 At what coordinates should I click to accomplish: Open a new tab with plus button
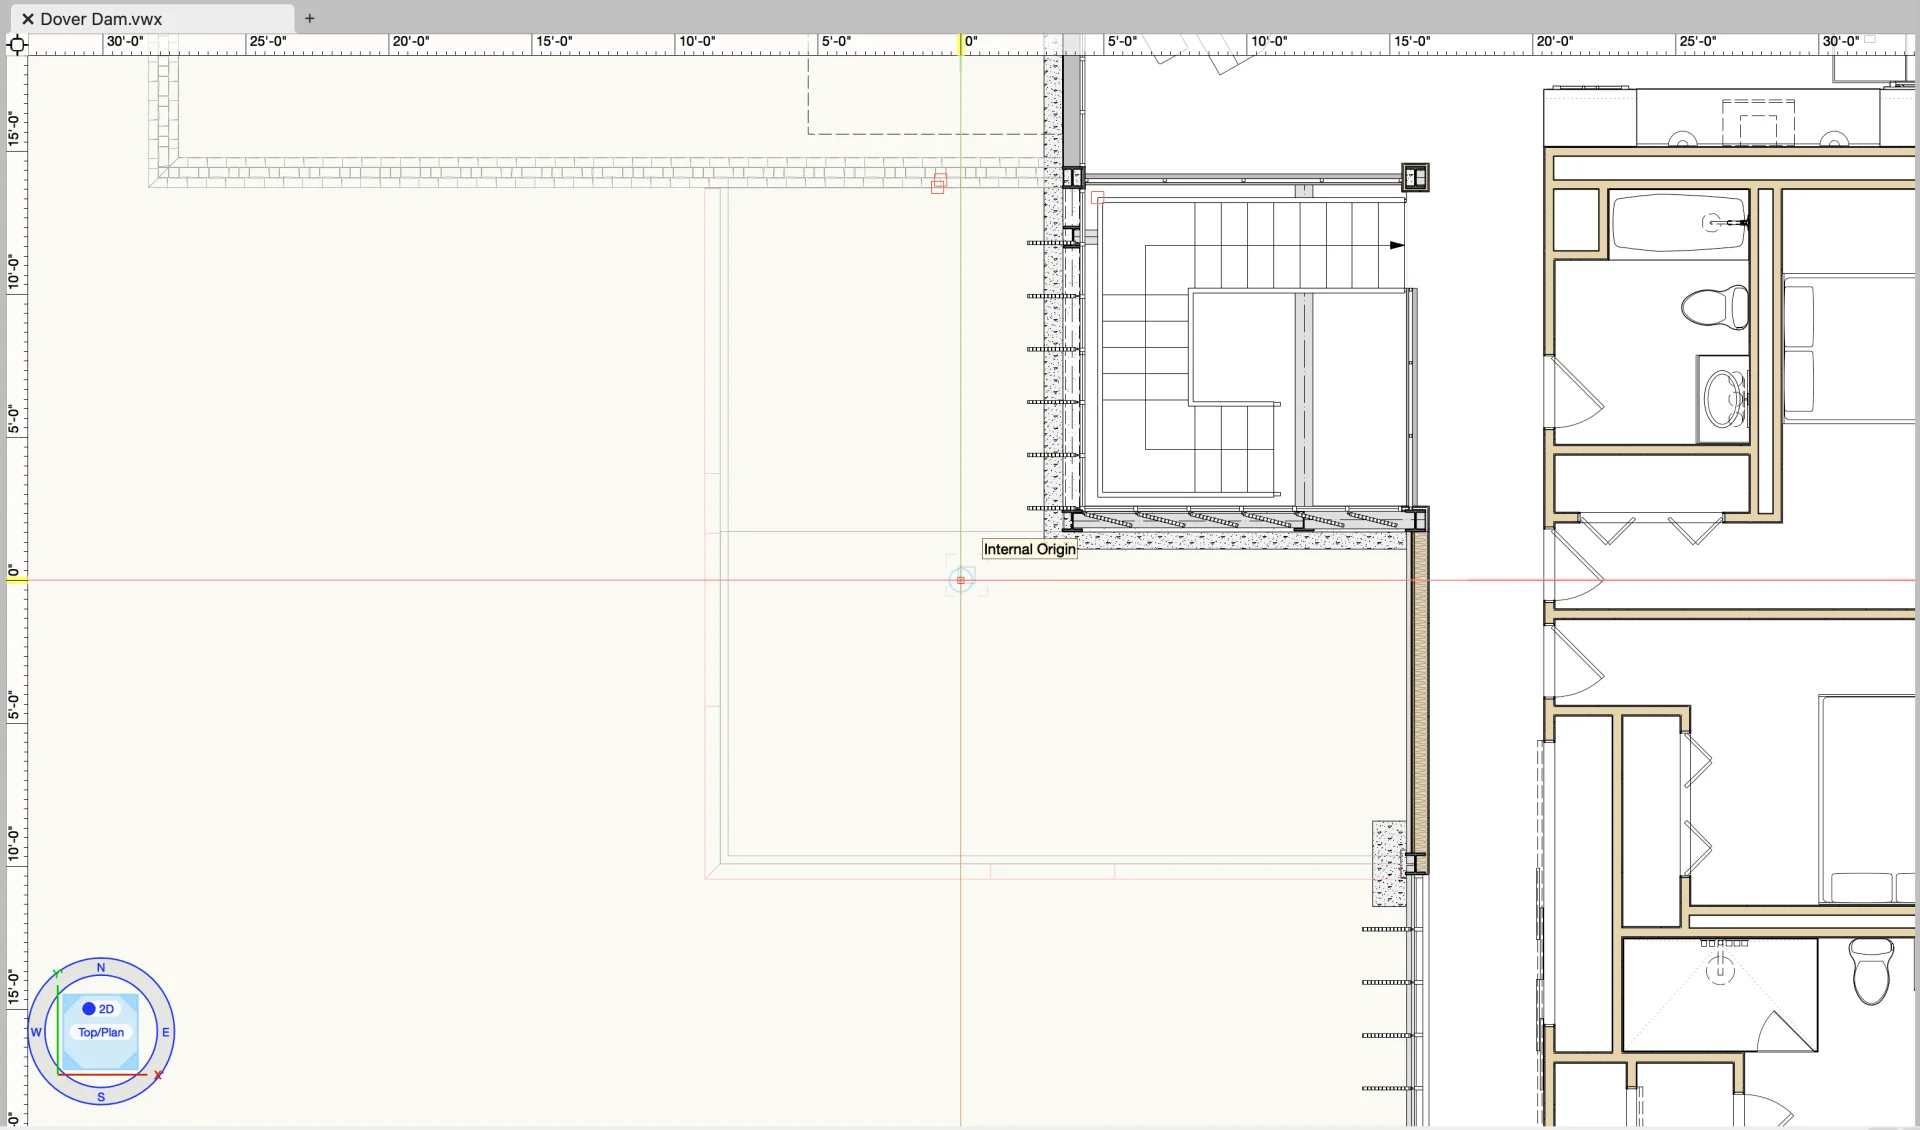310,18
